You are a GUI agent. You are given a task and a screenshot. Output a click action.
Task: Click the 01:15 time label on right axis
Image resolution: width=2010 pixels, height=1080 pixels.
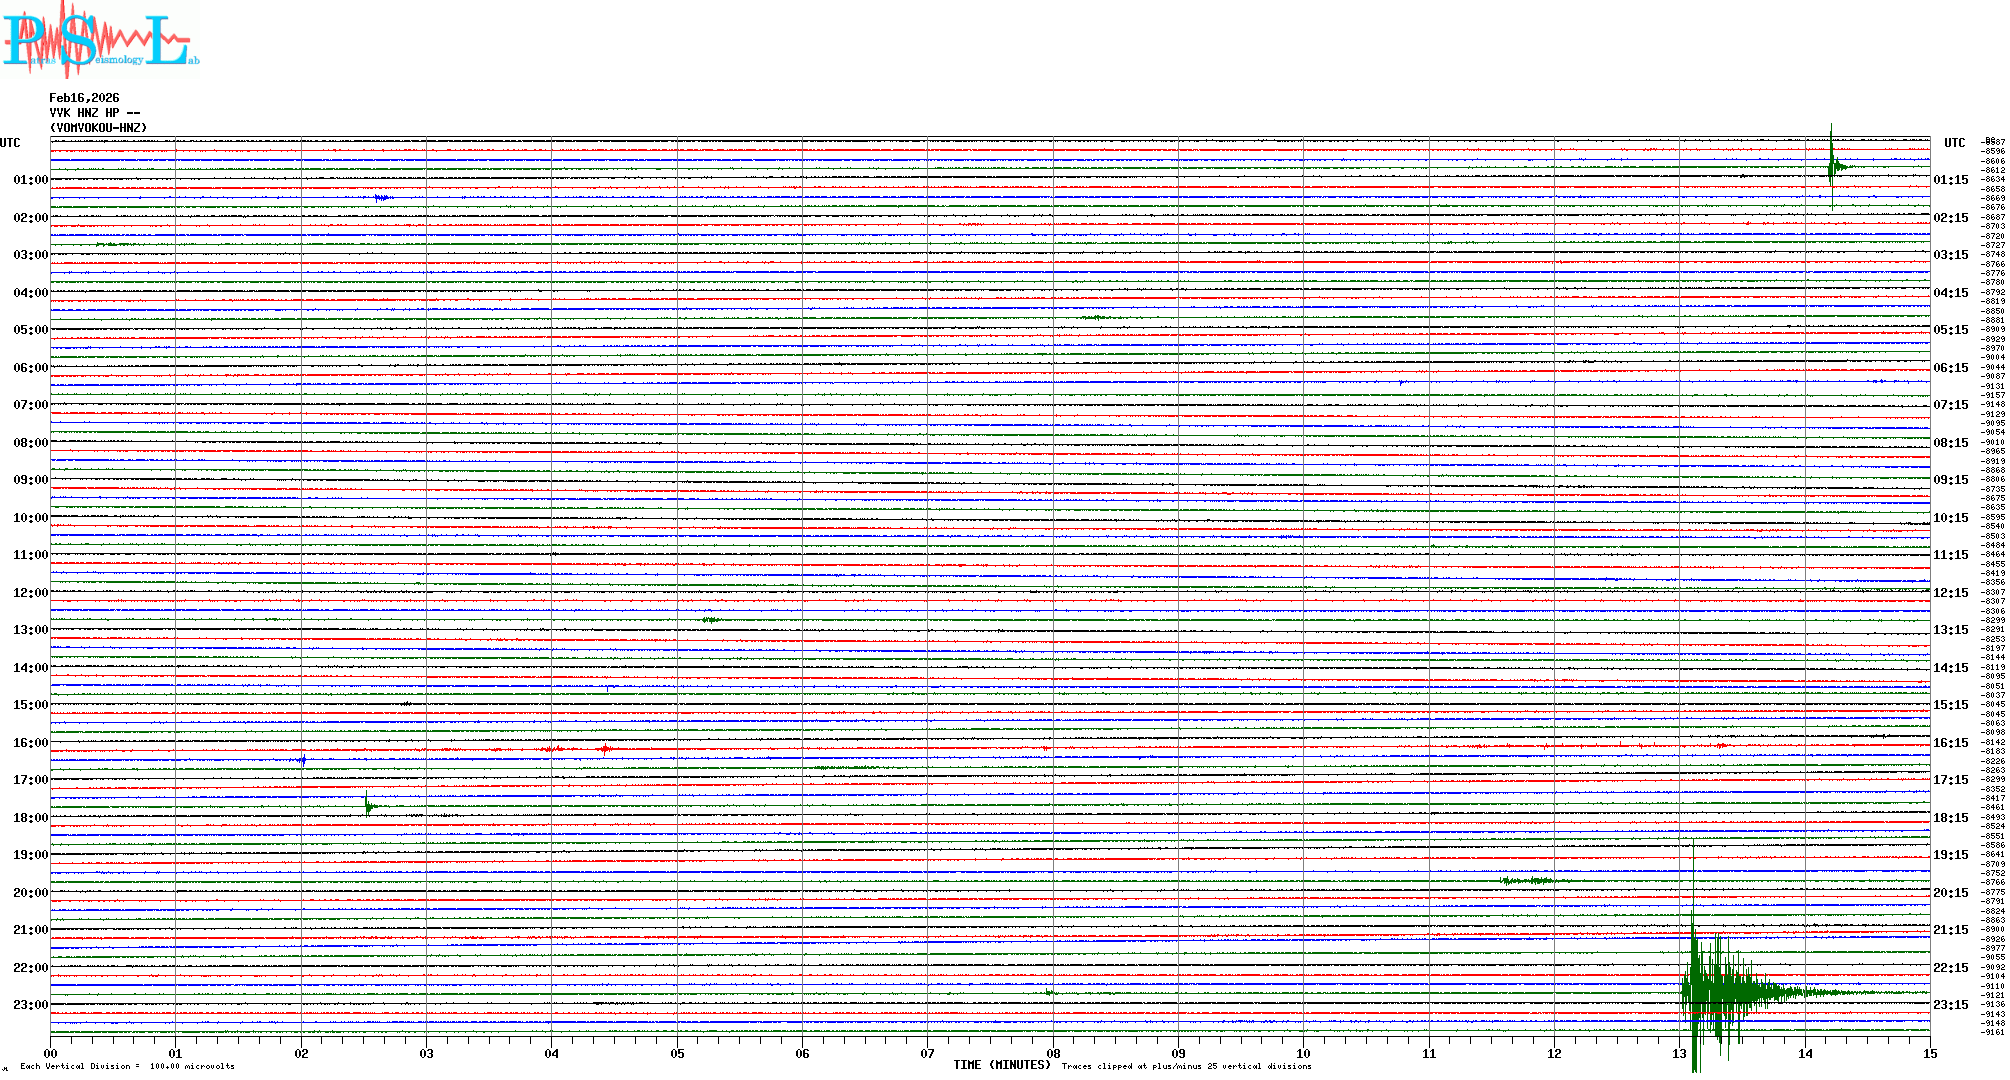(x=1950, y=180)
